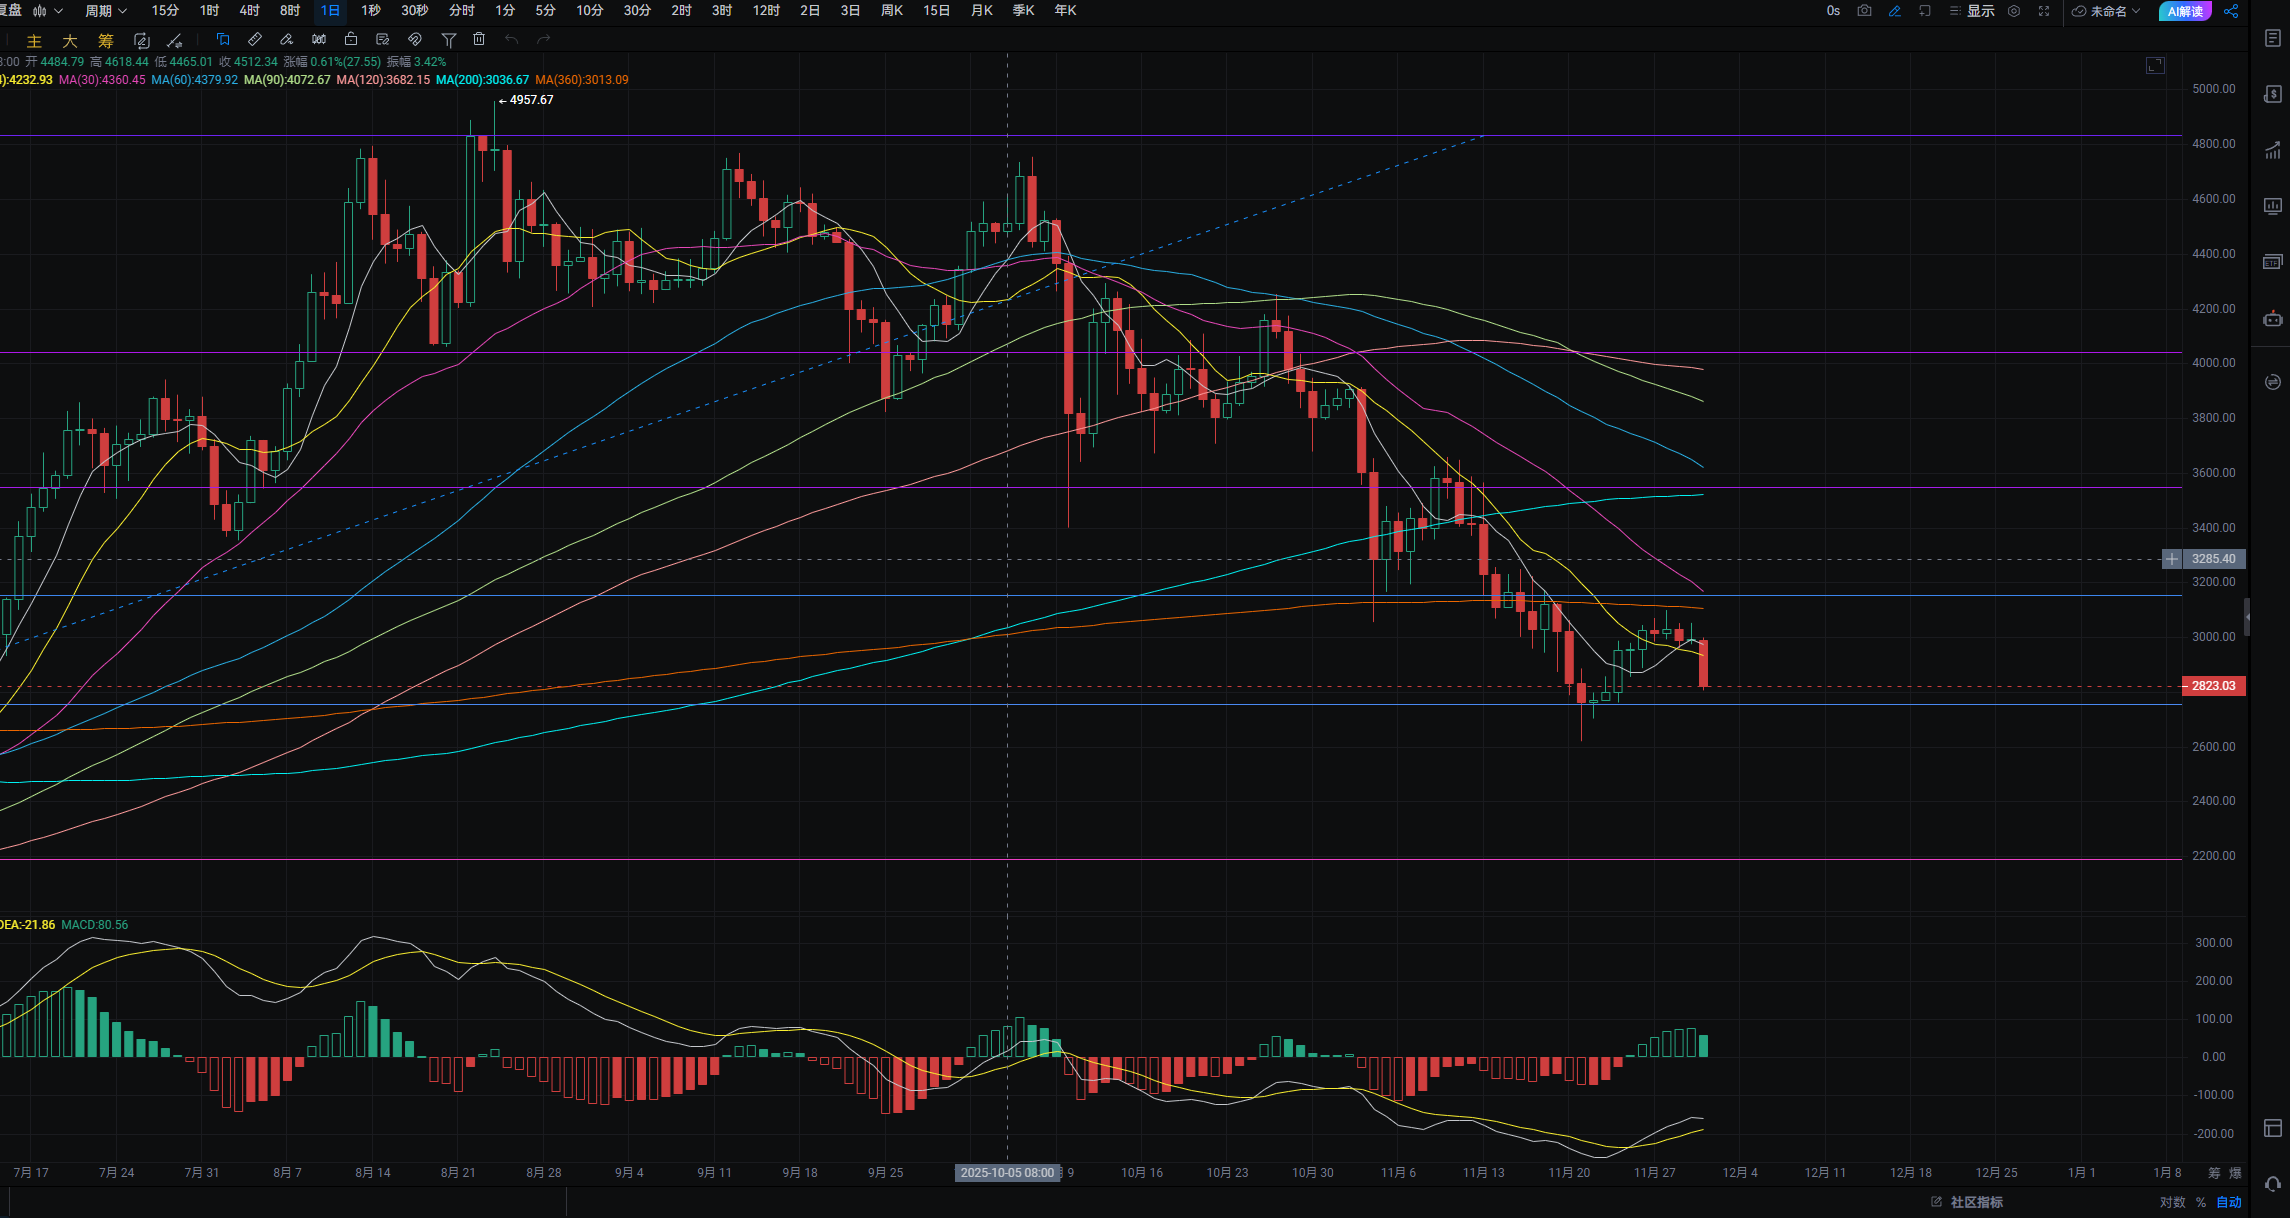The width and height of the screenshot is (2290, 1218).
Task: Open the candlestick chart type dropdown
Action: 47,11
